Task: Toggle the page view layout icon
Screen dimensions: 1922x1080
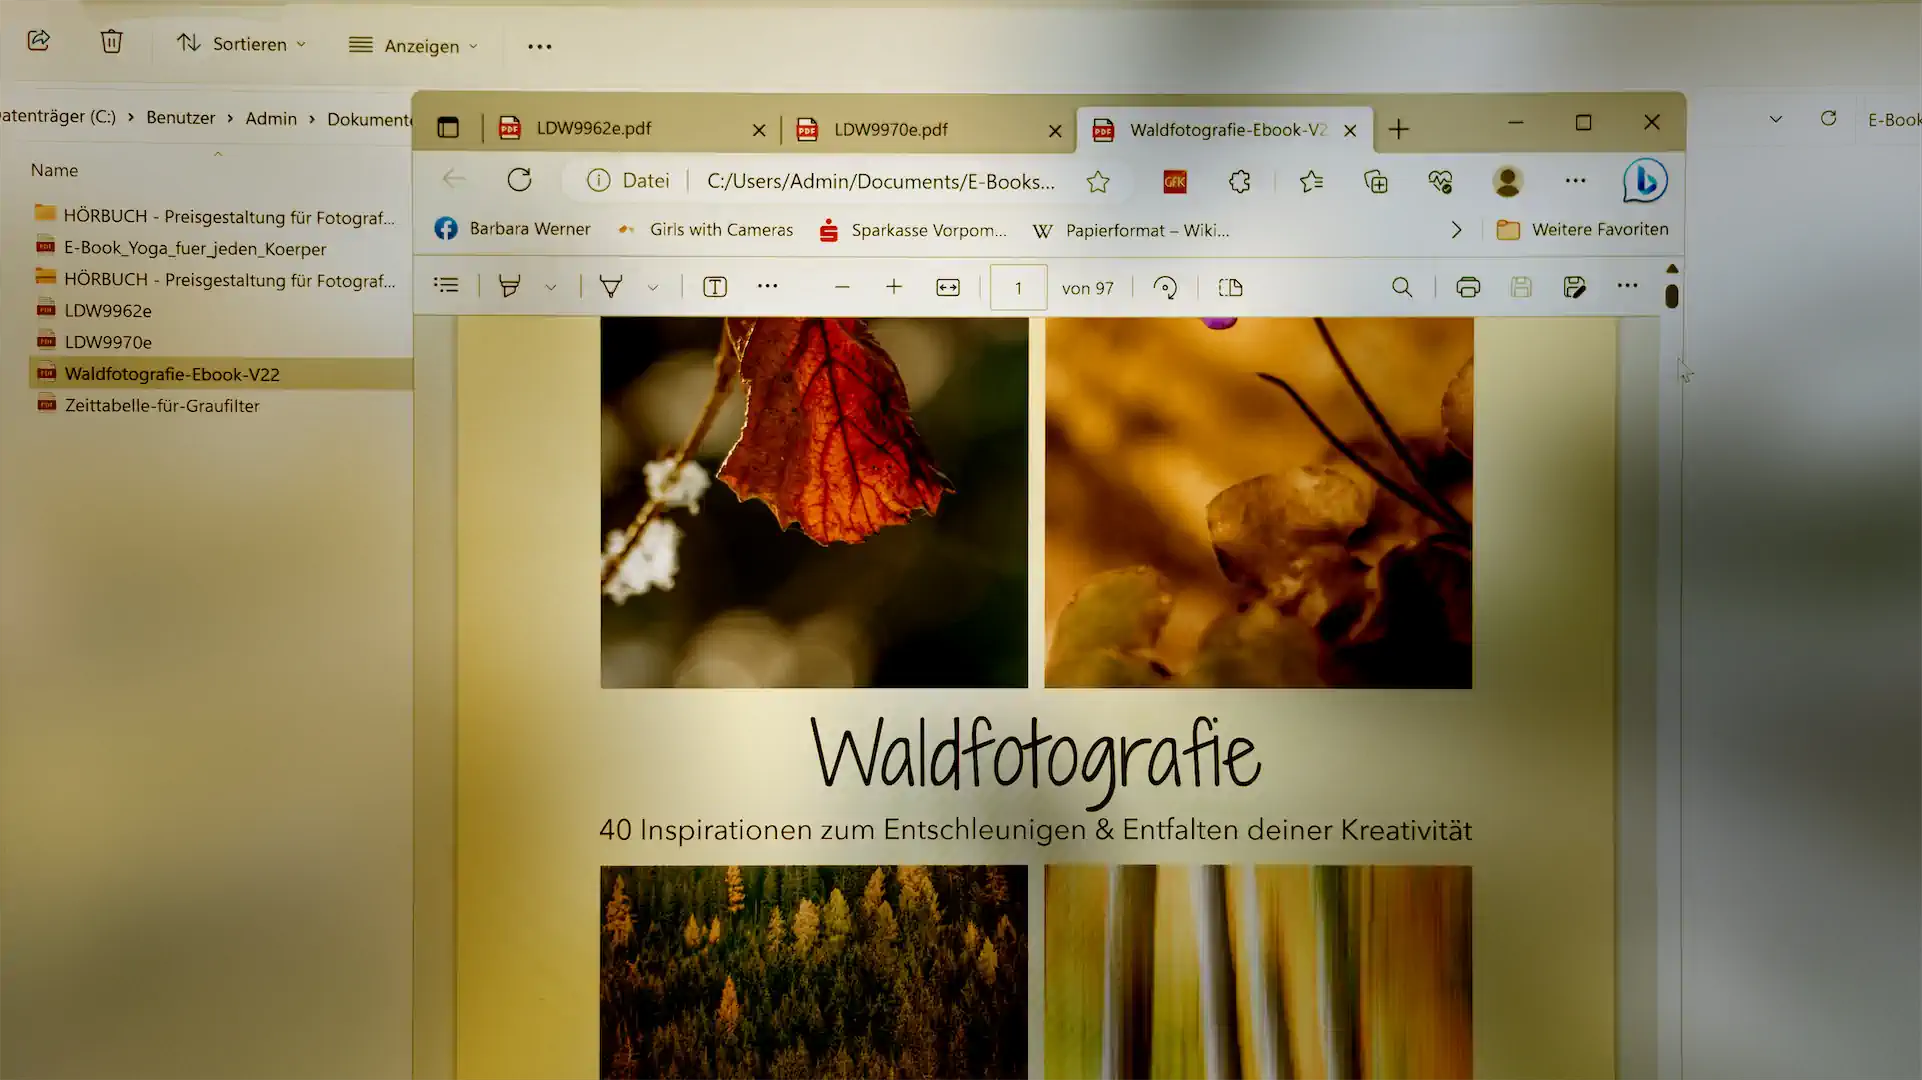Action: tap(1231, 288)
